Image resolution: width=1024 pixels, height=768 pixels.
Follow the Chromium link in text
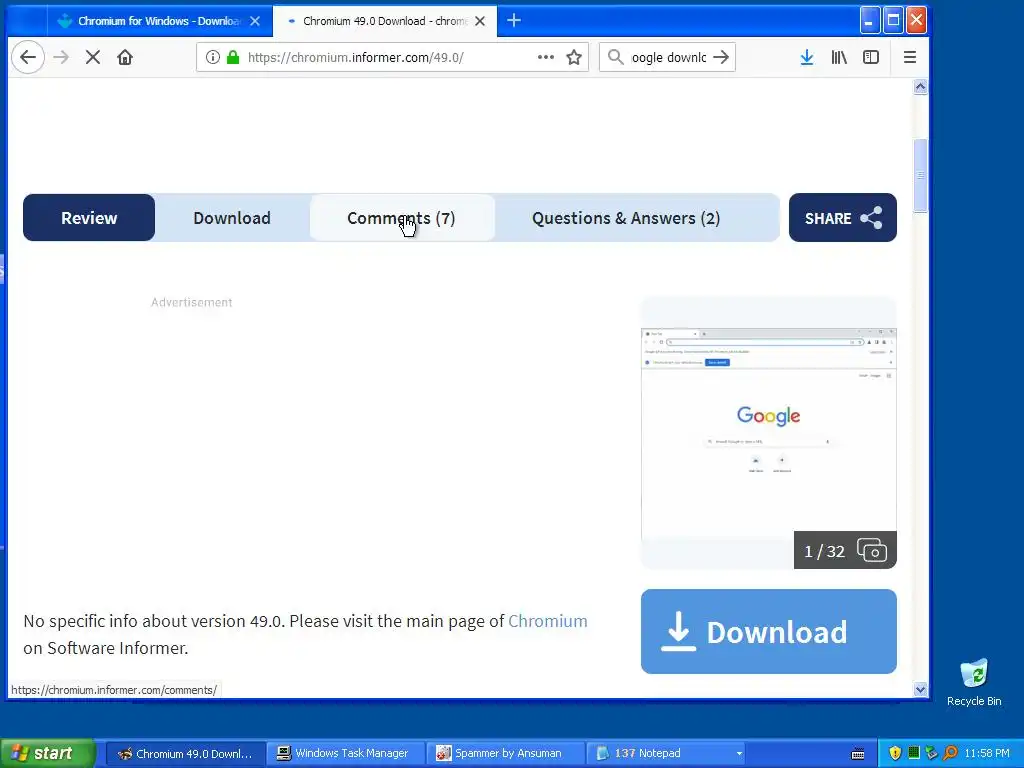547,621
